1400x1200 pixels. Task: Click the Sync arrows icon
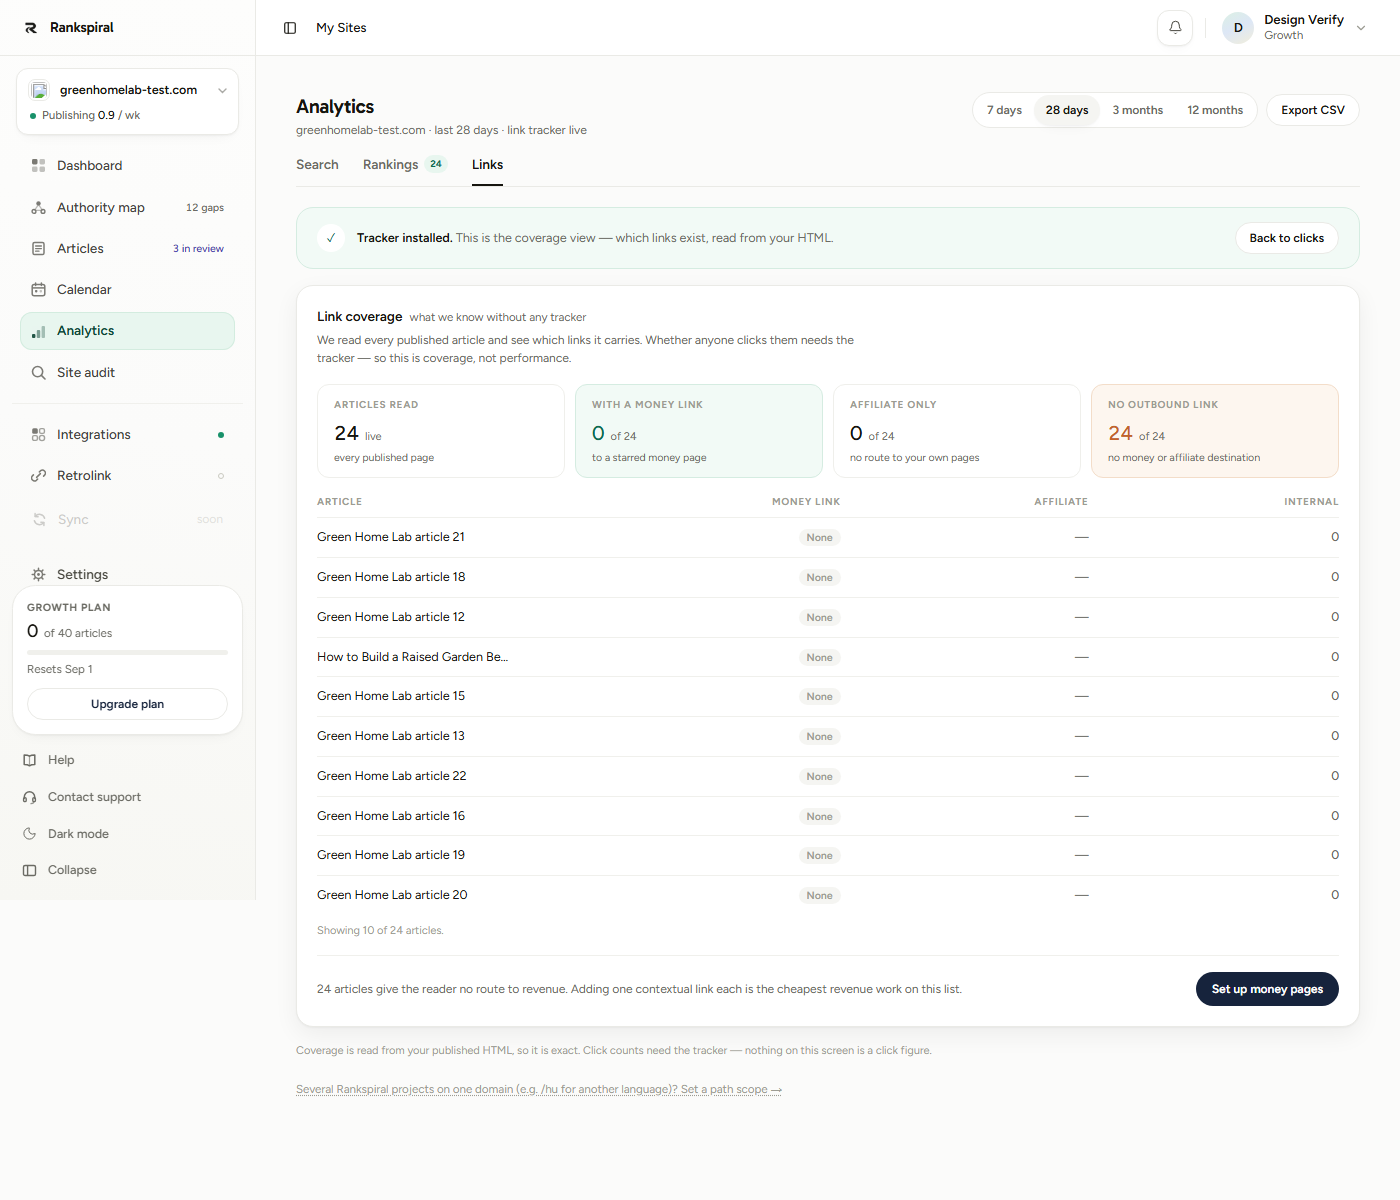pyautogui.click(x=39, y=520)
